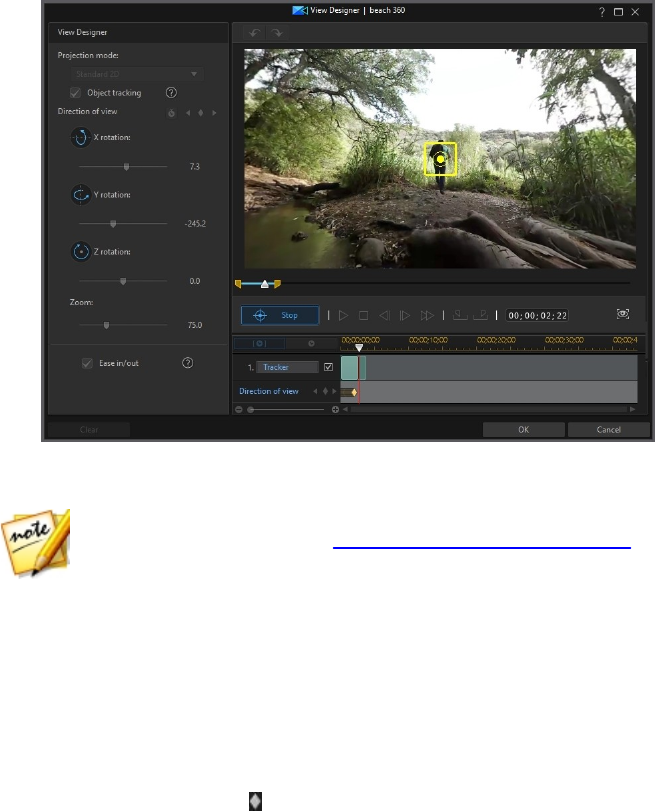Maximize the View Designer window
Image resolution: width=655 pixels, height=811 pixels.
pyautogui.click(x=618, y=12)
